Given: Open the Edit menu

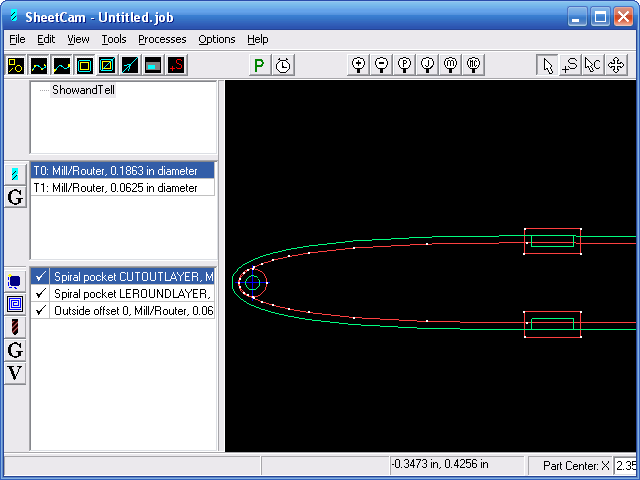Looking at the screenshot, I should coord(46,40).
